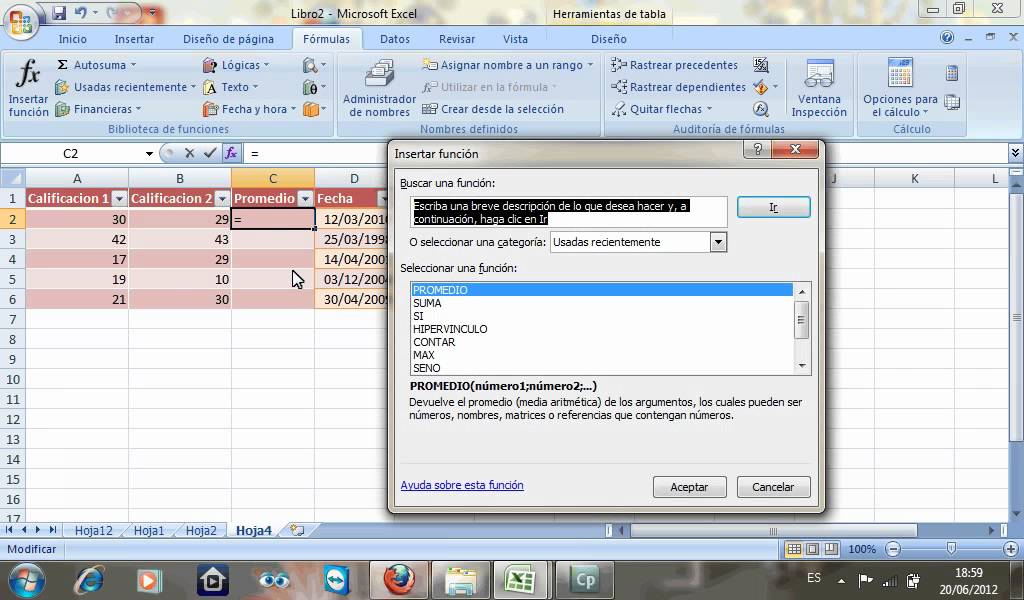Open the Calificacion 2 filter dropdown
The height and width of the screenshot is (600, 1024).
point(222,198)
